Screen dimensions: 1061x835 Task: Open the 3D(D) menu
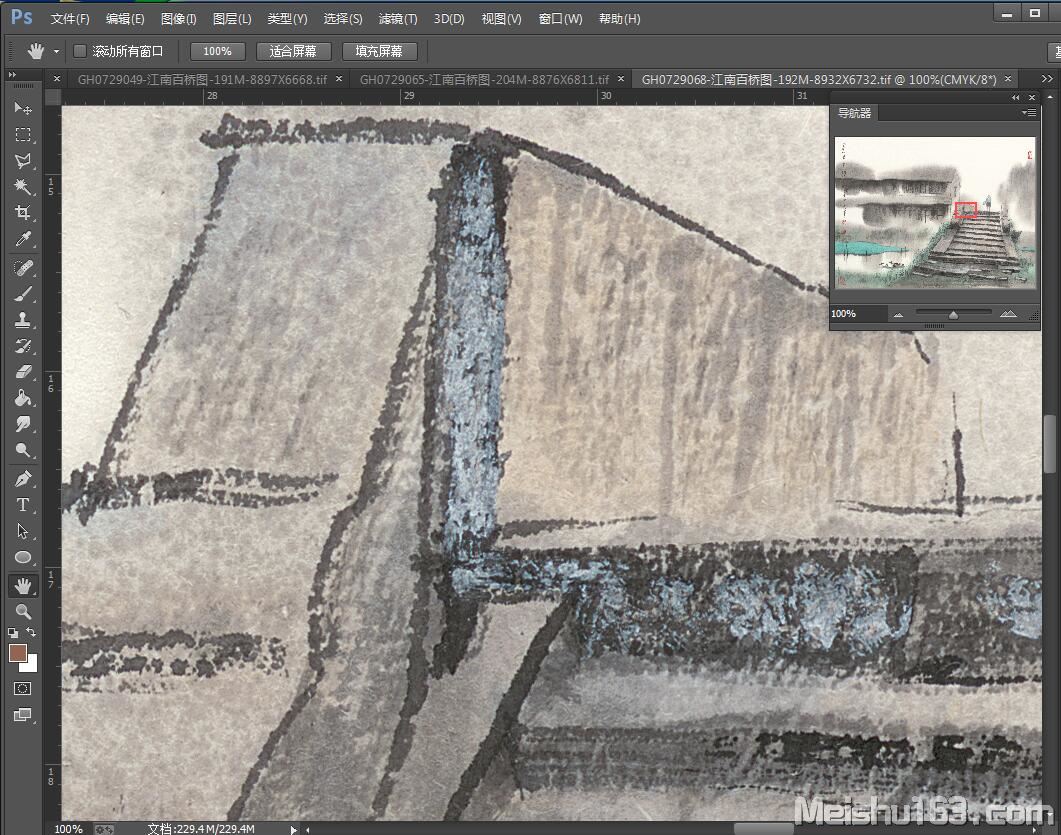point(449,19)
